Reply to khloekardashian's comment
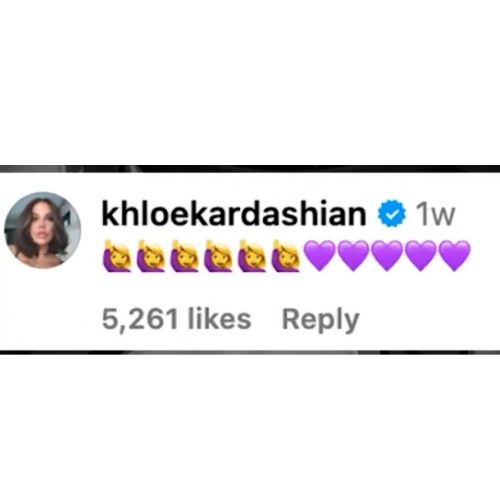Image resolution: width=500 pixels, height=500 pixels. pyautogui.click(x=321, y=321)
